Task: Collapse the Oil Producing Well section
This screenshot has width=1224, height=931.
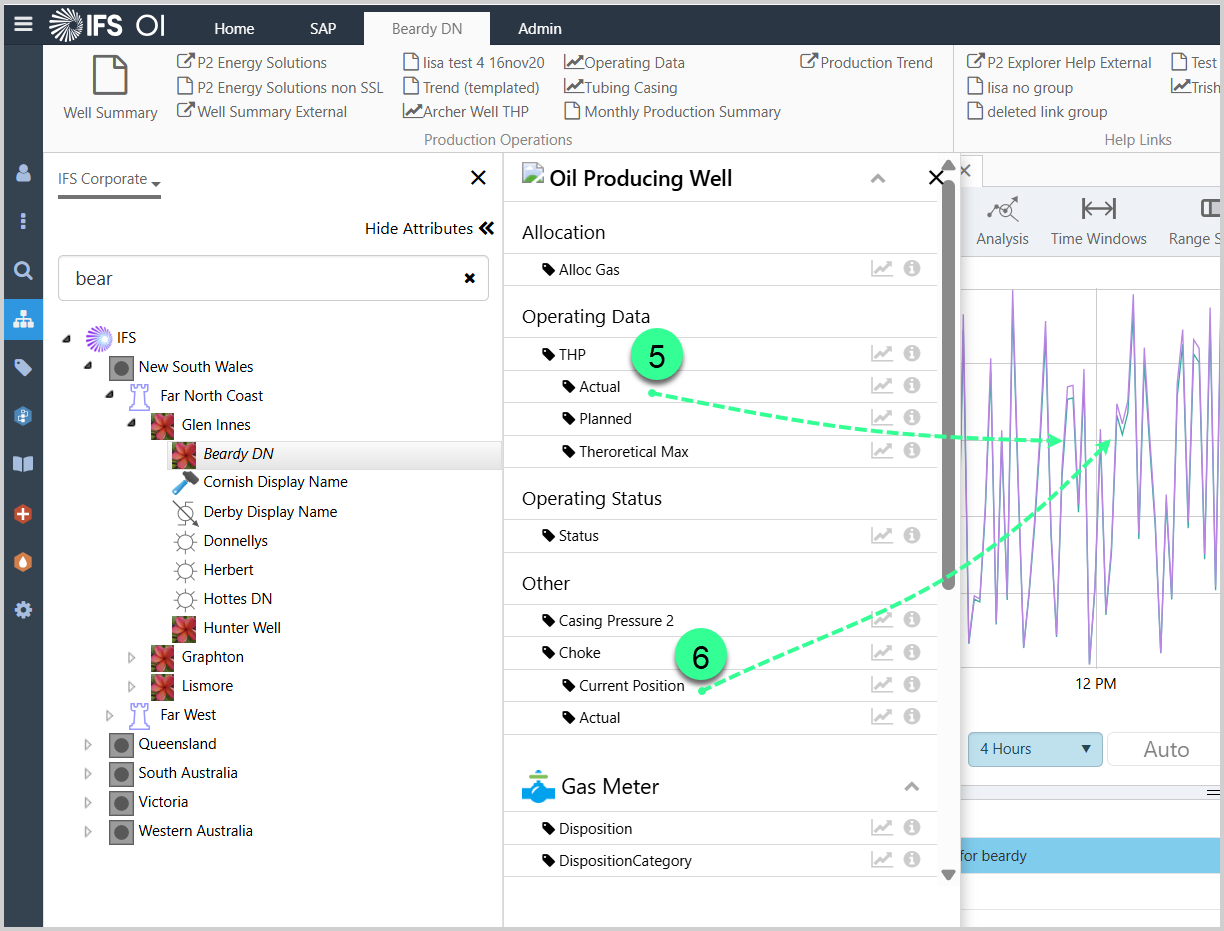Action: point(878,179)
